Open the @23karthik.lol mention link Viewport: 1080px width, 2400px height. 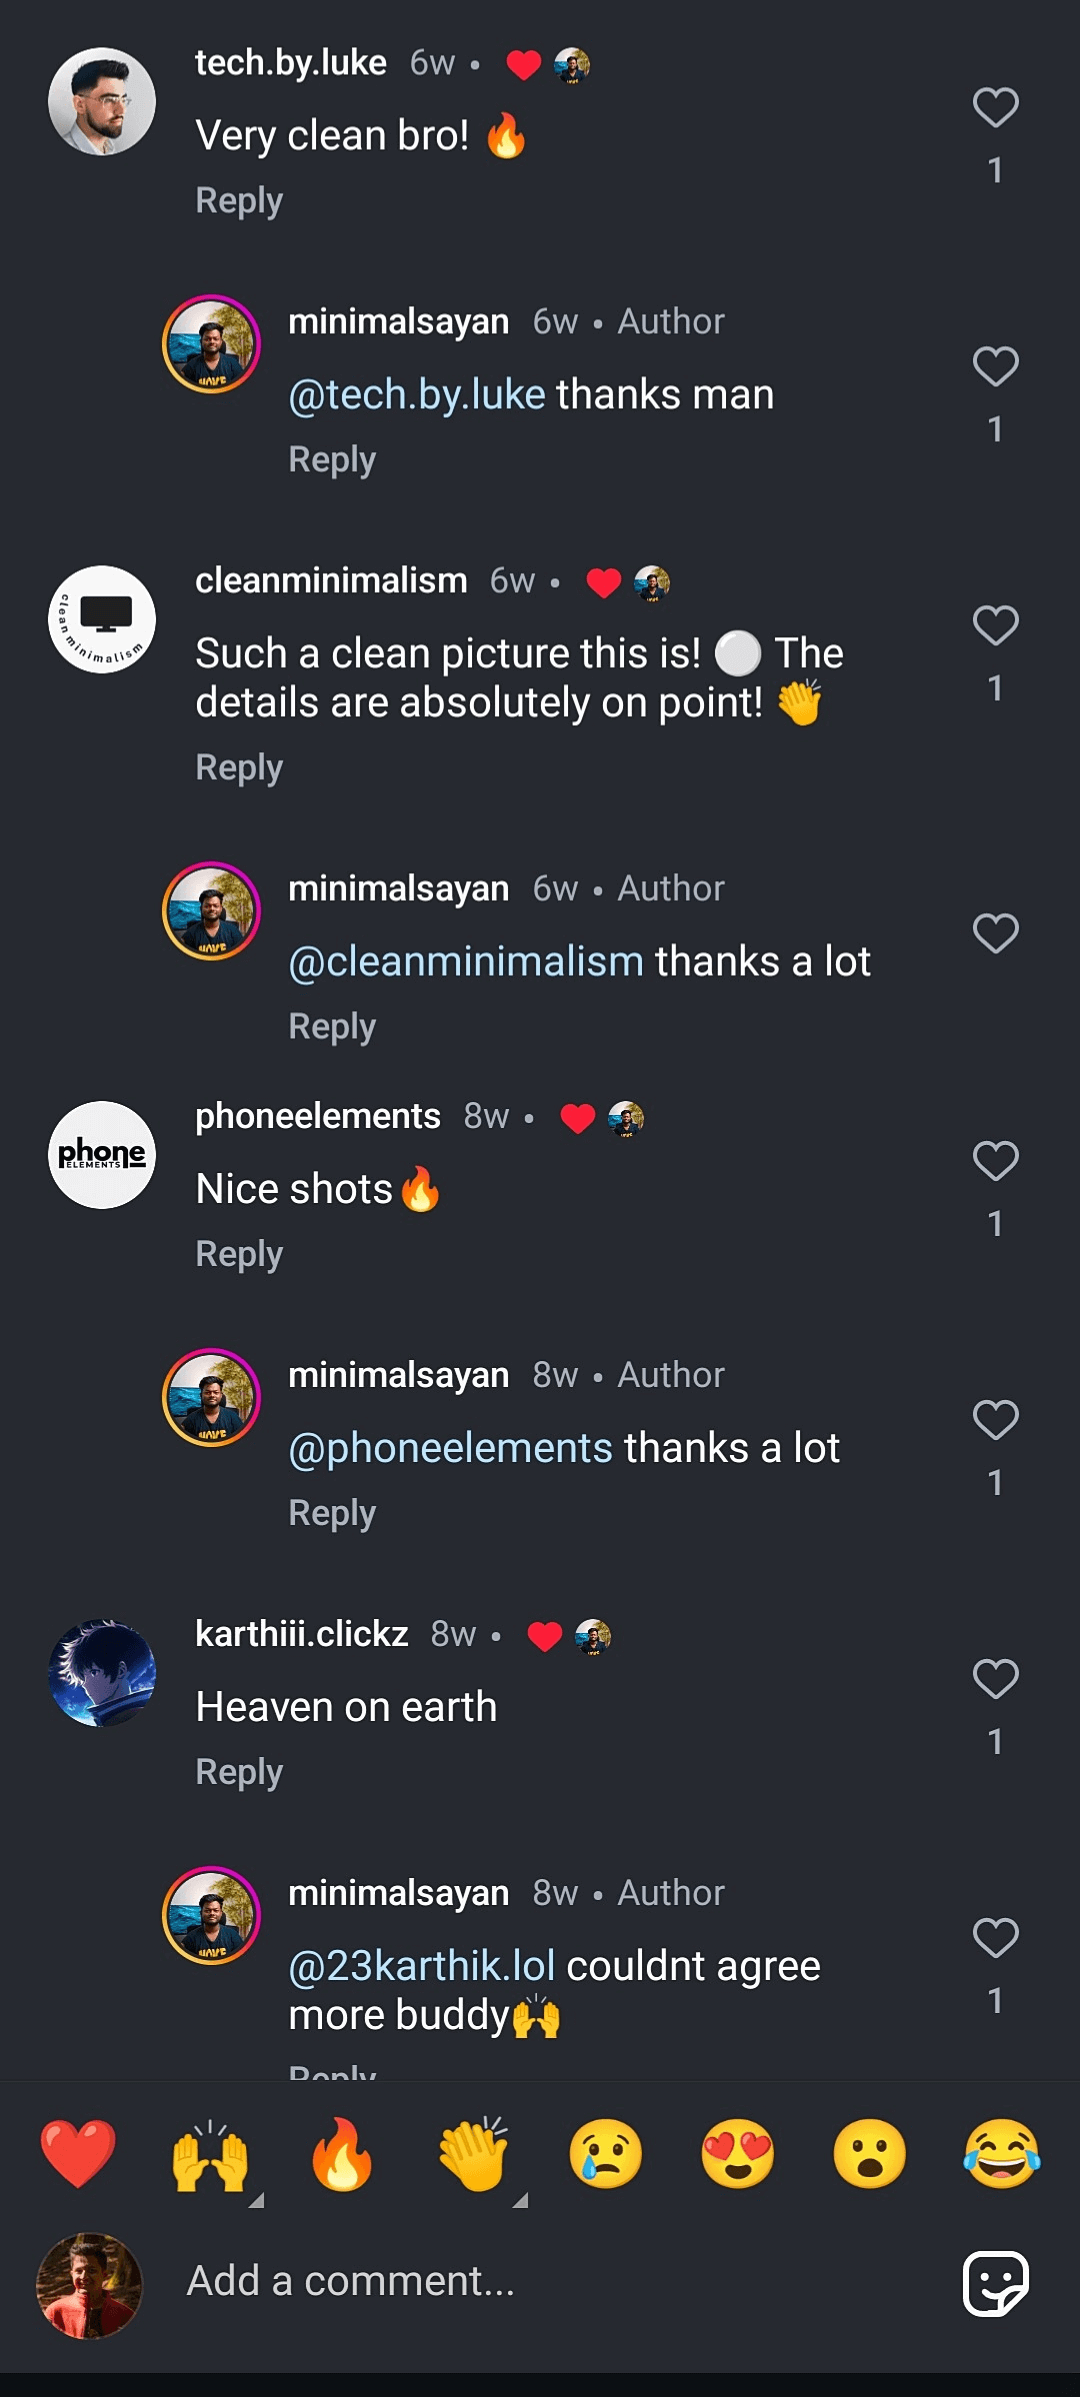pyautogui.click(x=421, y=1966)
